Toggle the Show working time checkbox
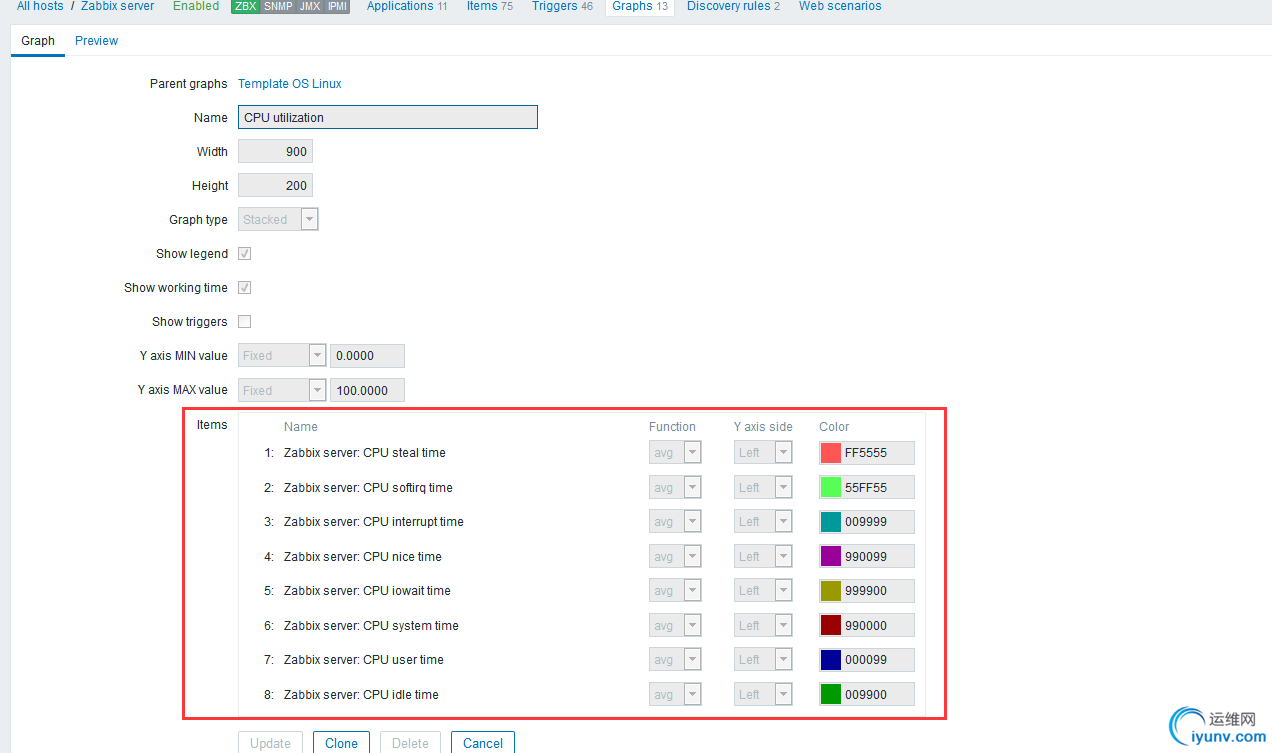 (x=244, y=288)
